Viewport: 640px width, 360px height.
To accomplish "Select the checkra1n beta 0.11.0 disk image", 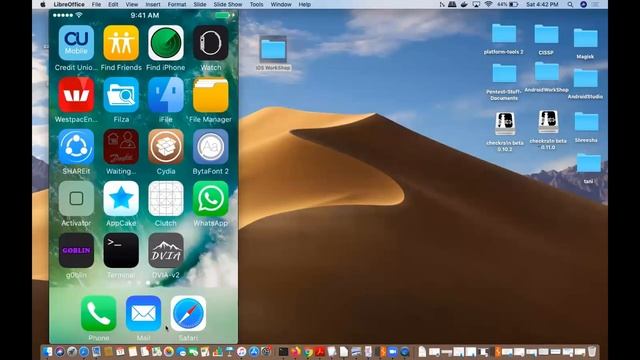I will pyautogui.click(x=548, y=122).
